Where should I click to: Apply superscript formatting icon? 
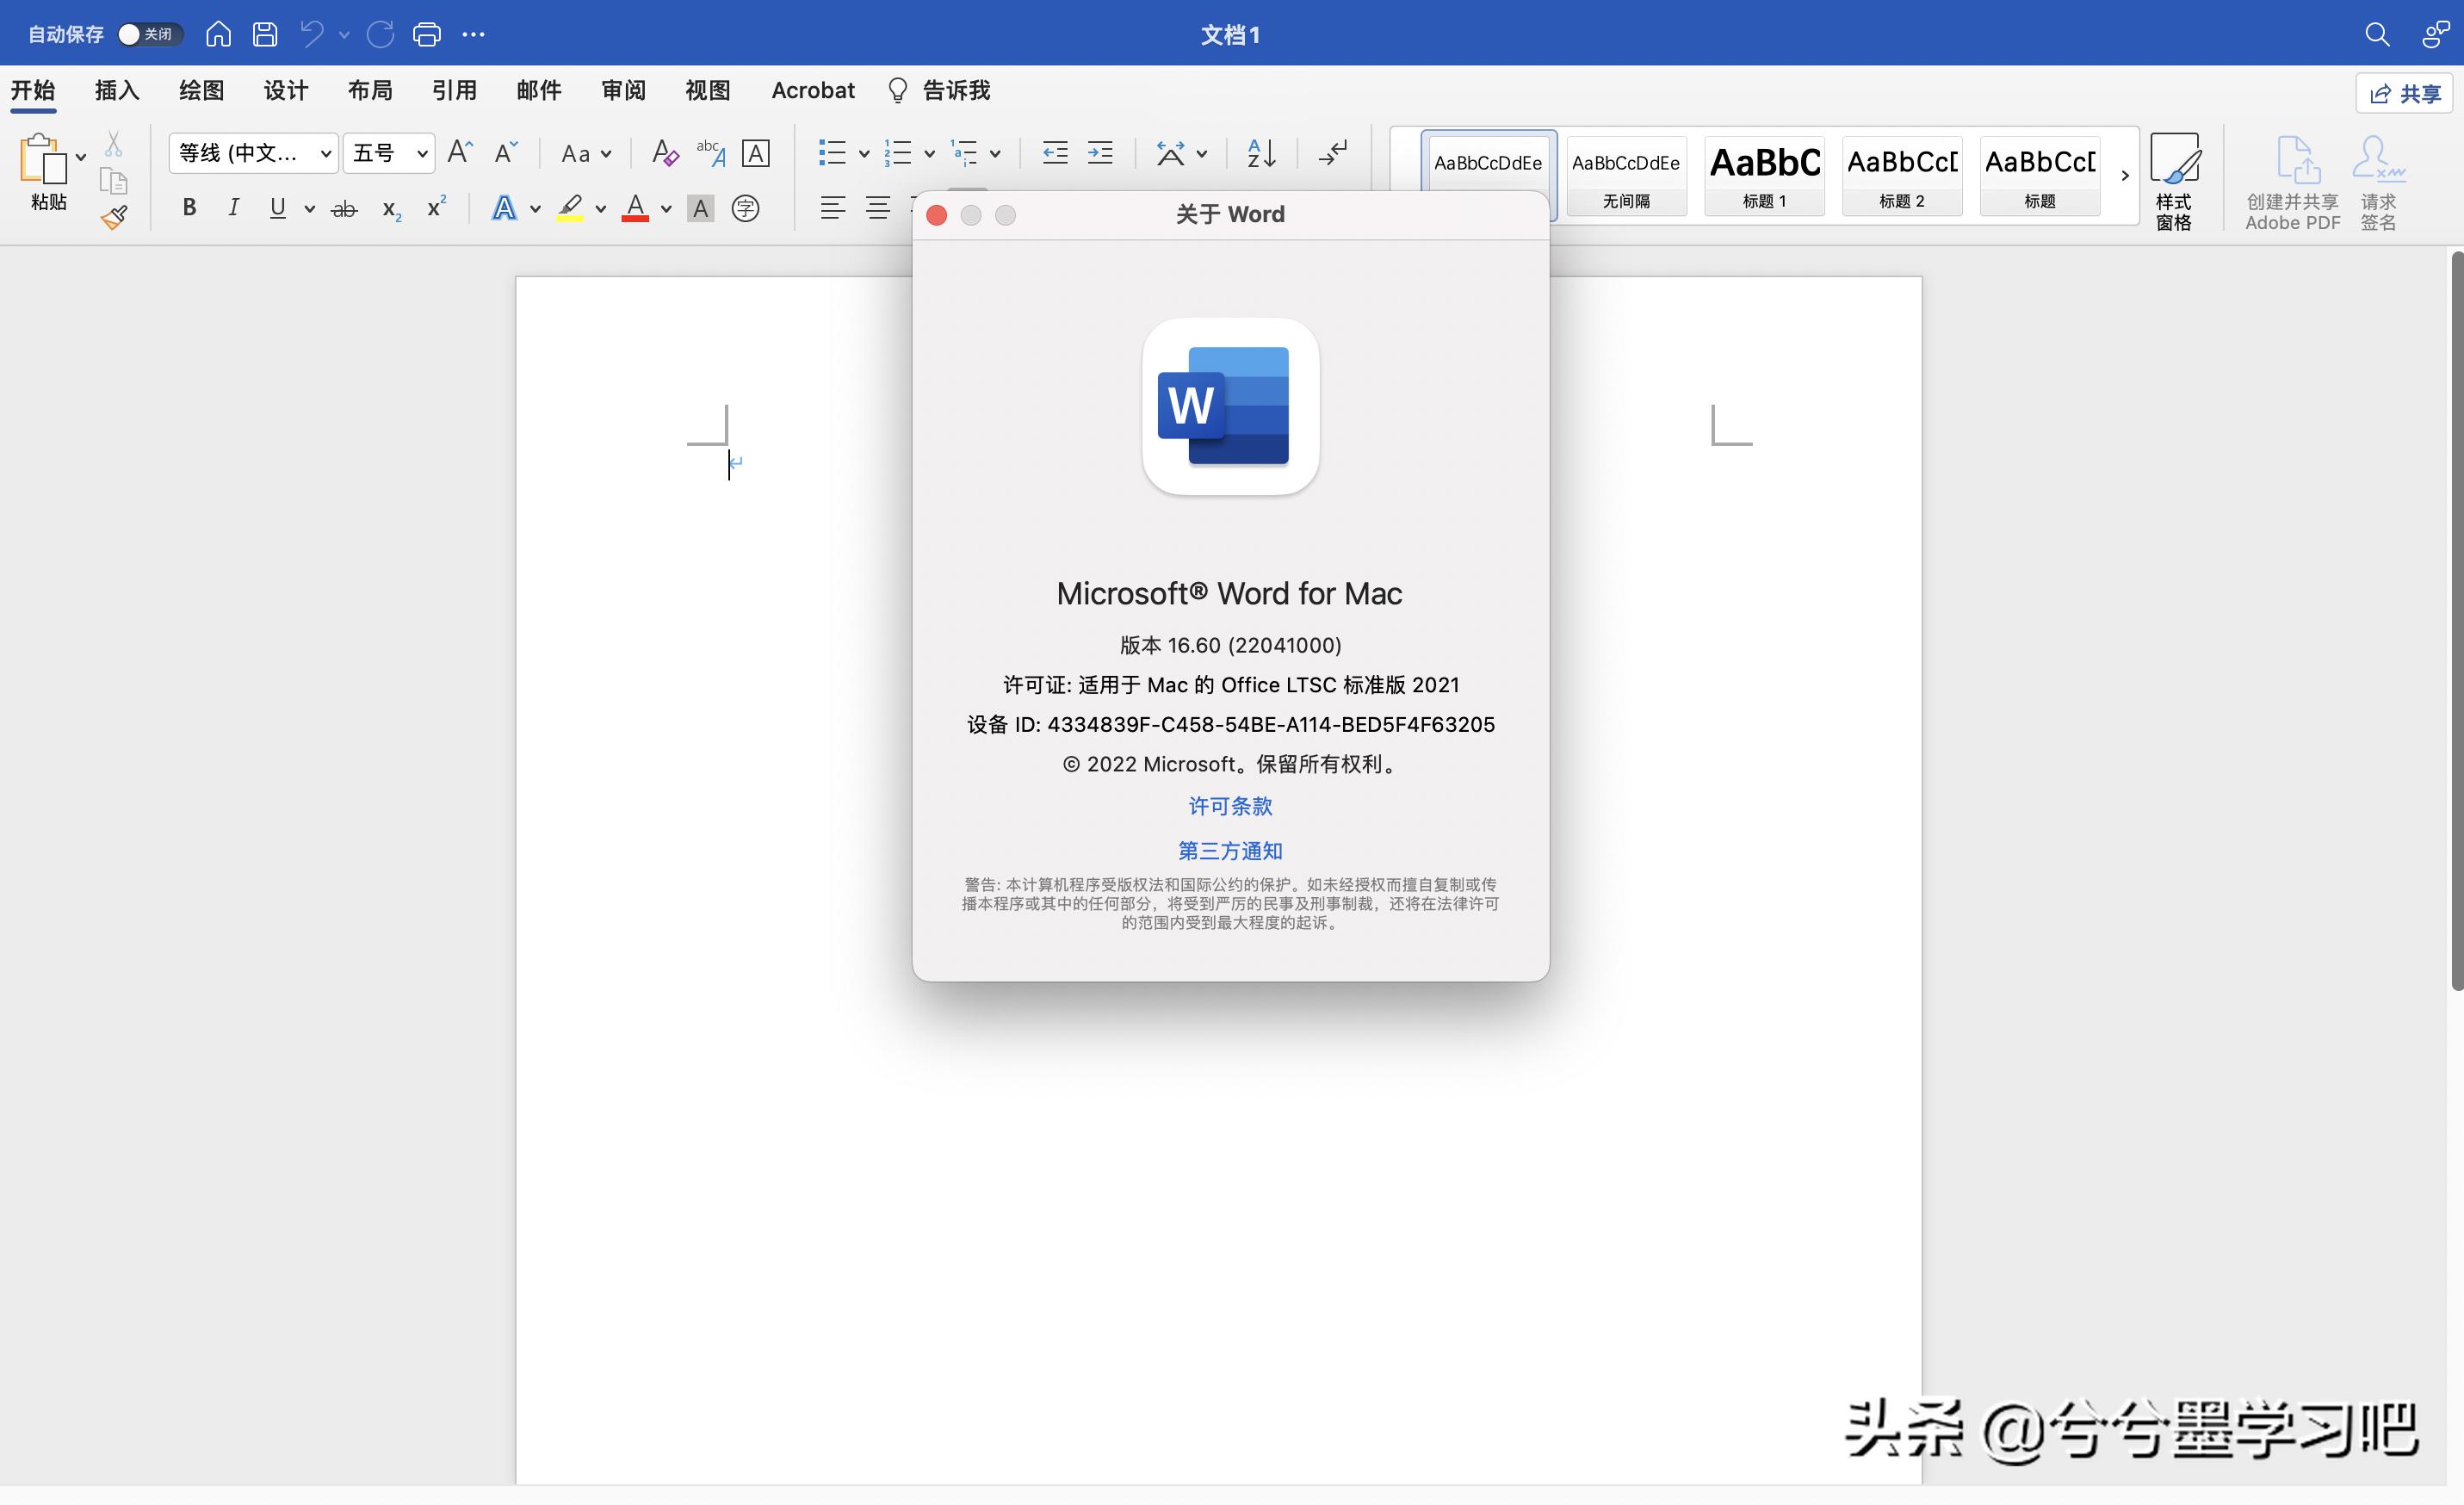coord(434,207)
